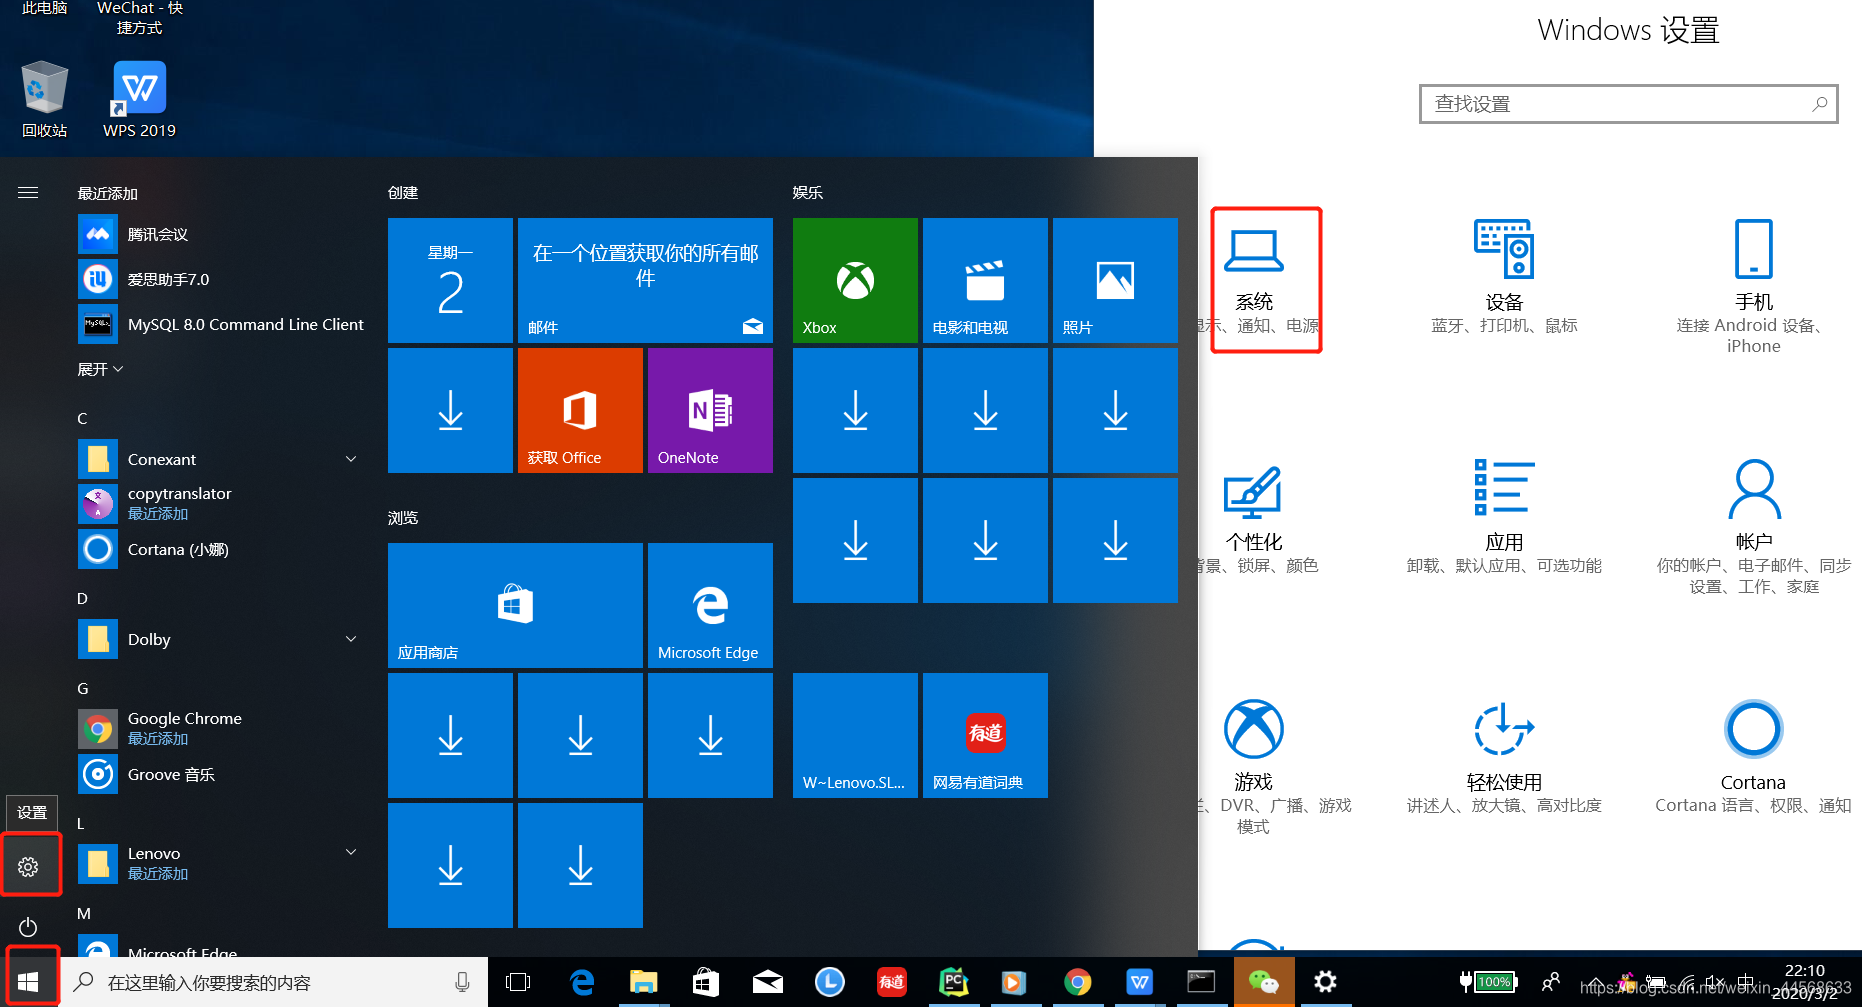Open copytranslator app entry

(x=220, y=503)
